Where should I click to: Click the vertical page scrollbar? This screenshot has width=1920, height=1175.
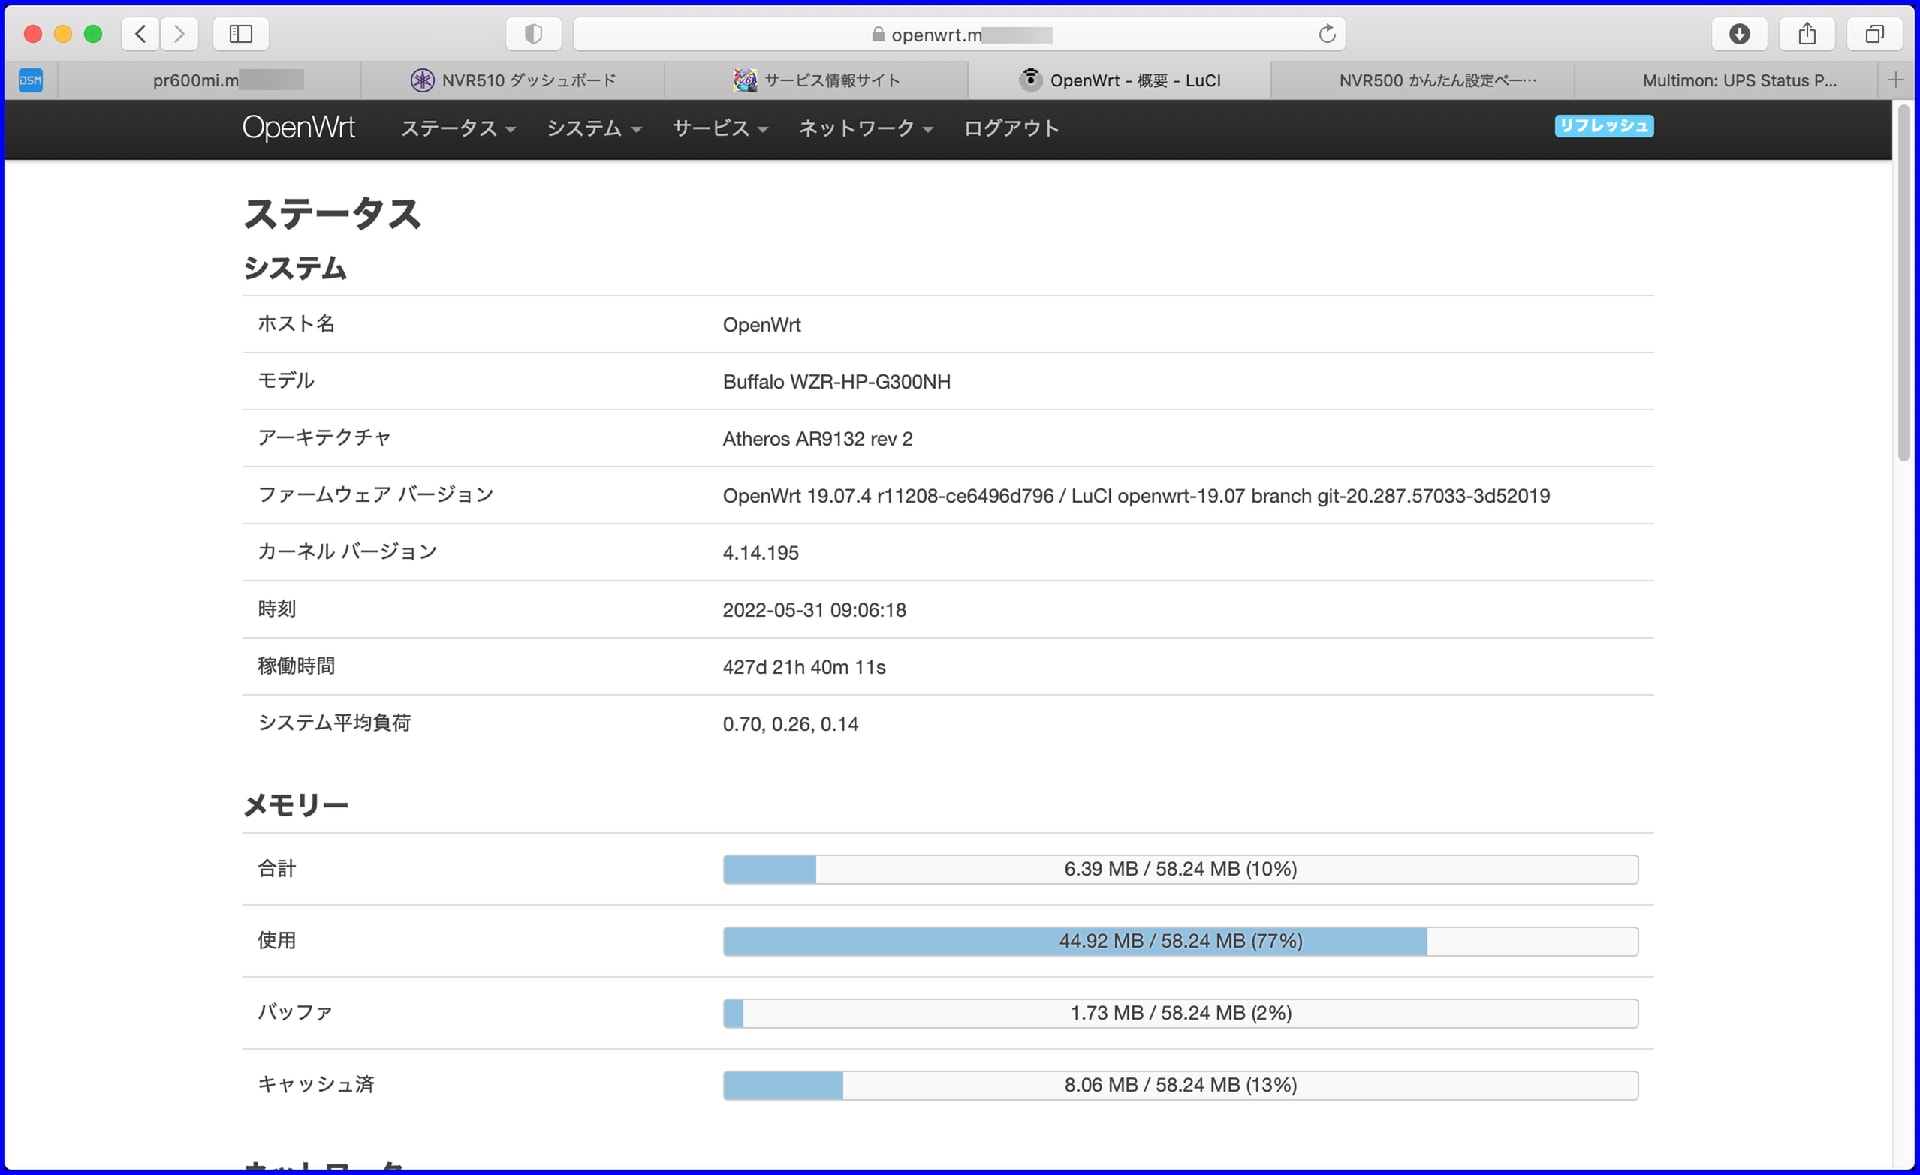pyautogui.click(x=1903, y=282)
